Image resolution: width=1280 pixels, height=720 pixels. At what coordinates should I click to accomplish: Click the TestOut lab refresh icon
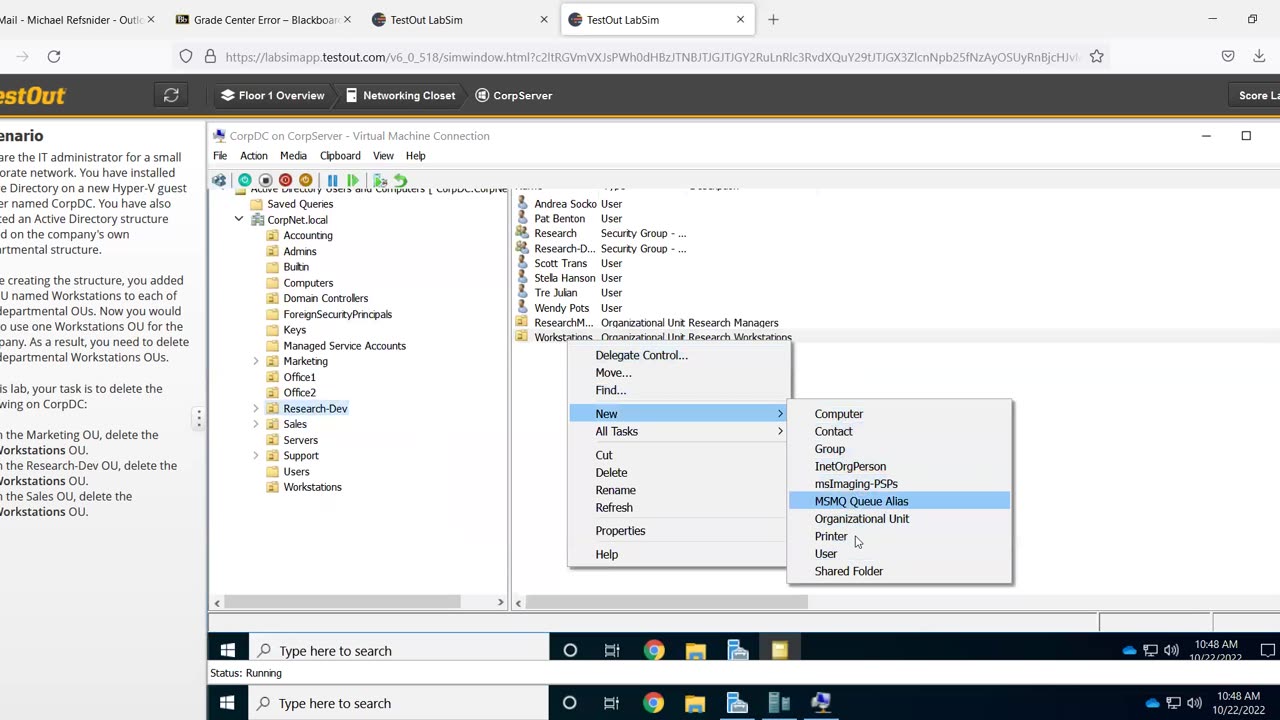(x=171, y=95)
